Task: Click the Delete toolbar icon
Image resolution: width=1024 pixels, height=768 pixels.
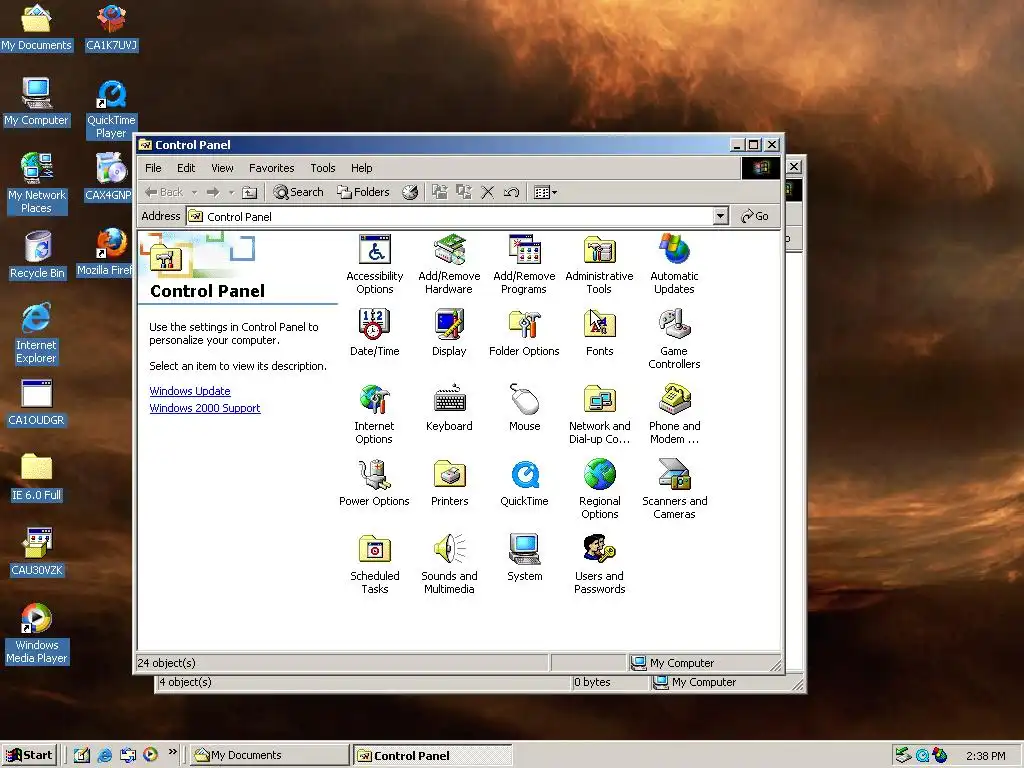Action: point(487,192)
